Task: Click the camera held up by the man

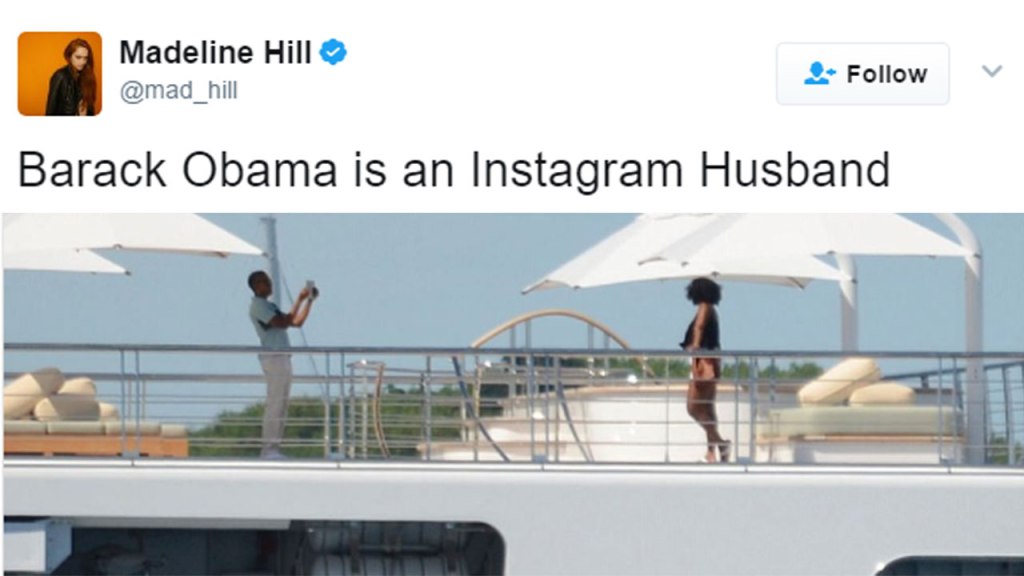Action: [312, 290]
